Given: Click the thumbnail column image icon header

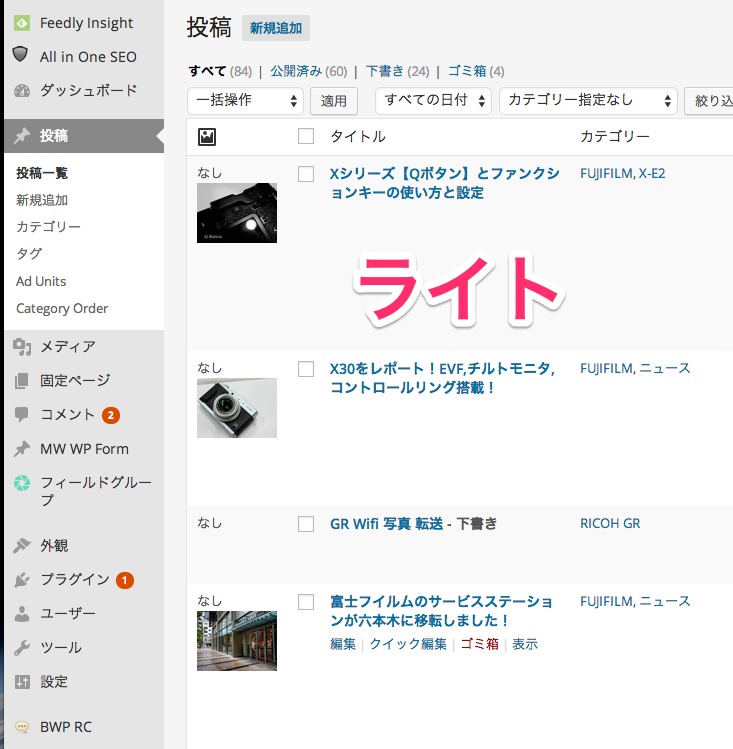Looking at the screenshot, I should click(x=207, y=137).
